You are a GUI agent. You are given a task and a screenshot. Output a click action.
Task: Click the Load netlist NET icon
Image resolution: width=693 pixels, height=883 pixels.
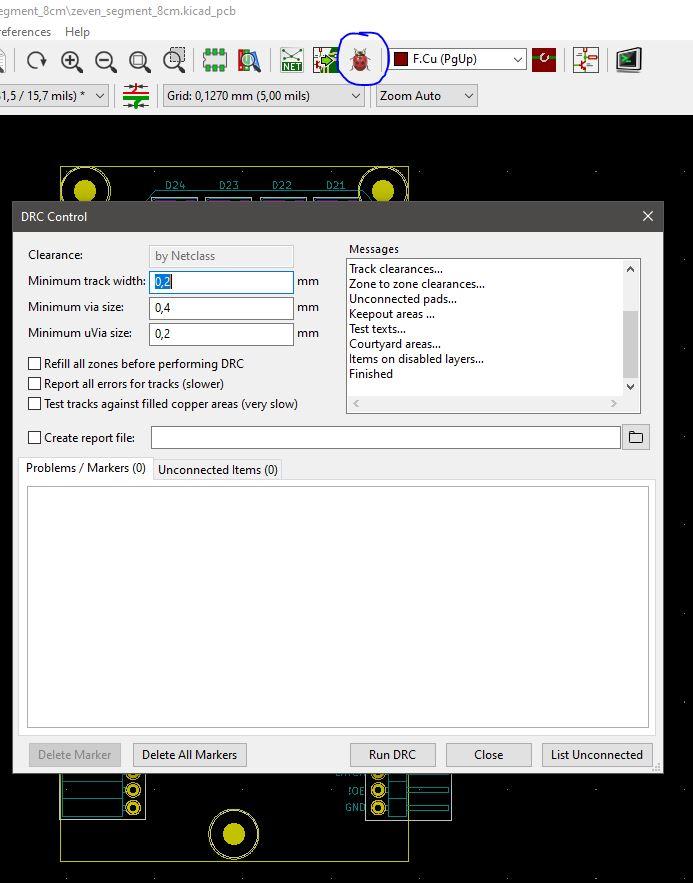point(292,60)
